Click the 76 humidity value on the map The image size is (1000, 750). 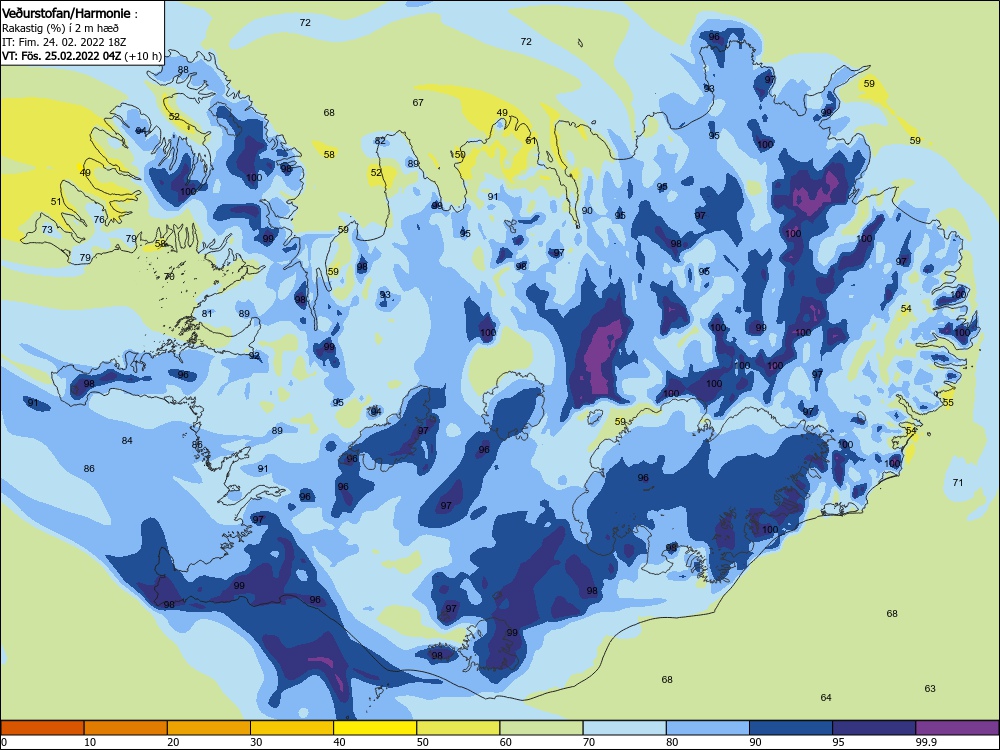[99, 220]
